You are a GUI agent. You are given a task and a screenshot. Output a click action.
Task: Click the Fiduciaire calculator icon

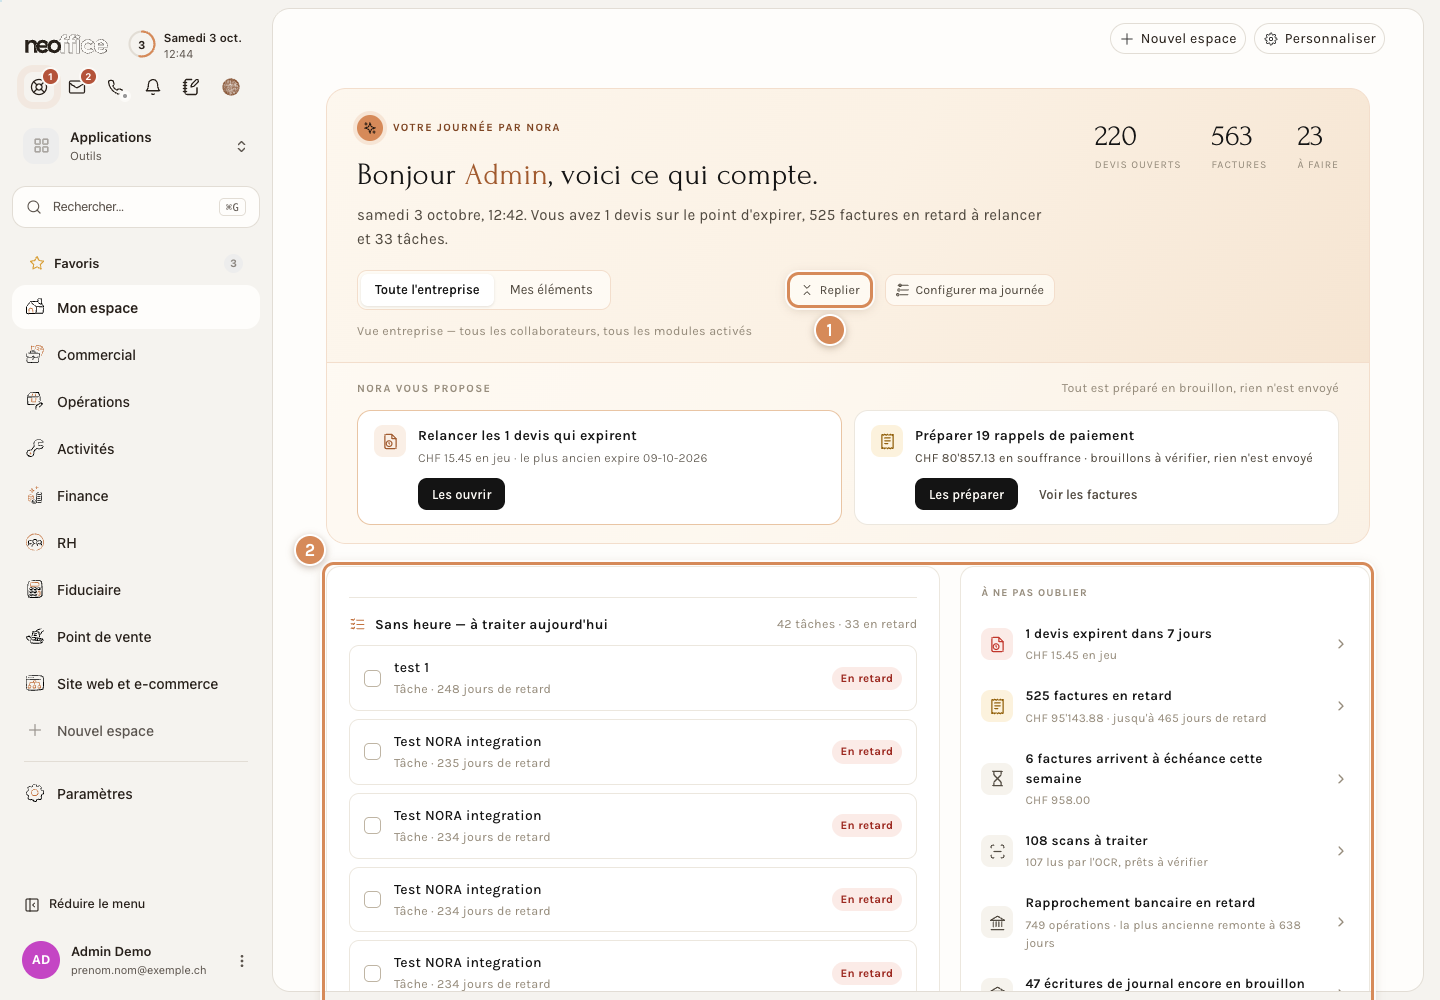35,590
